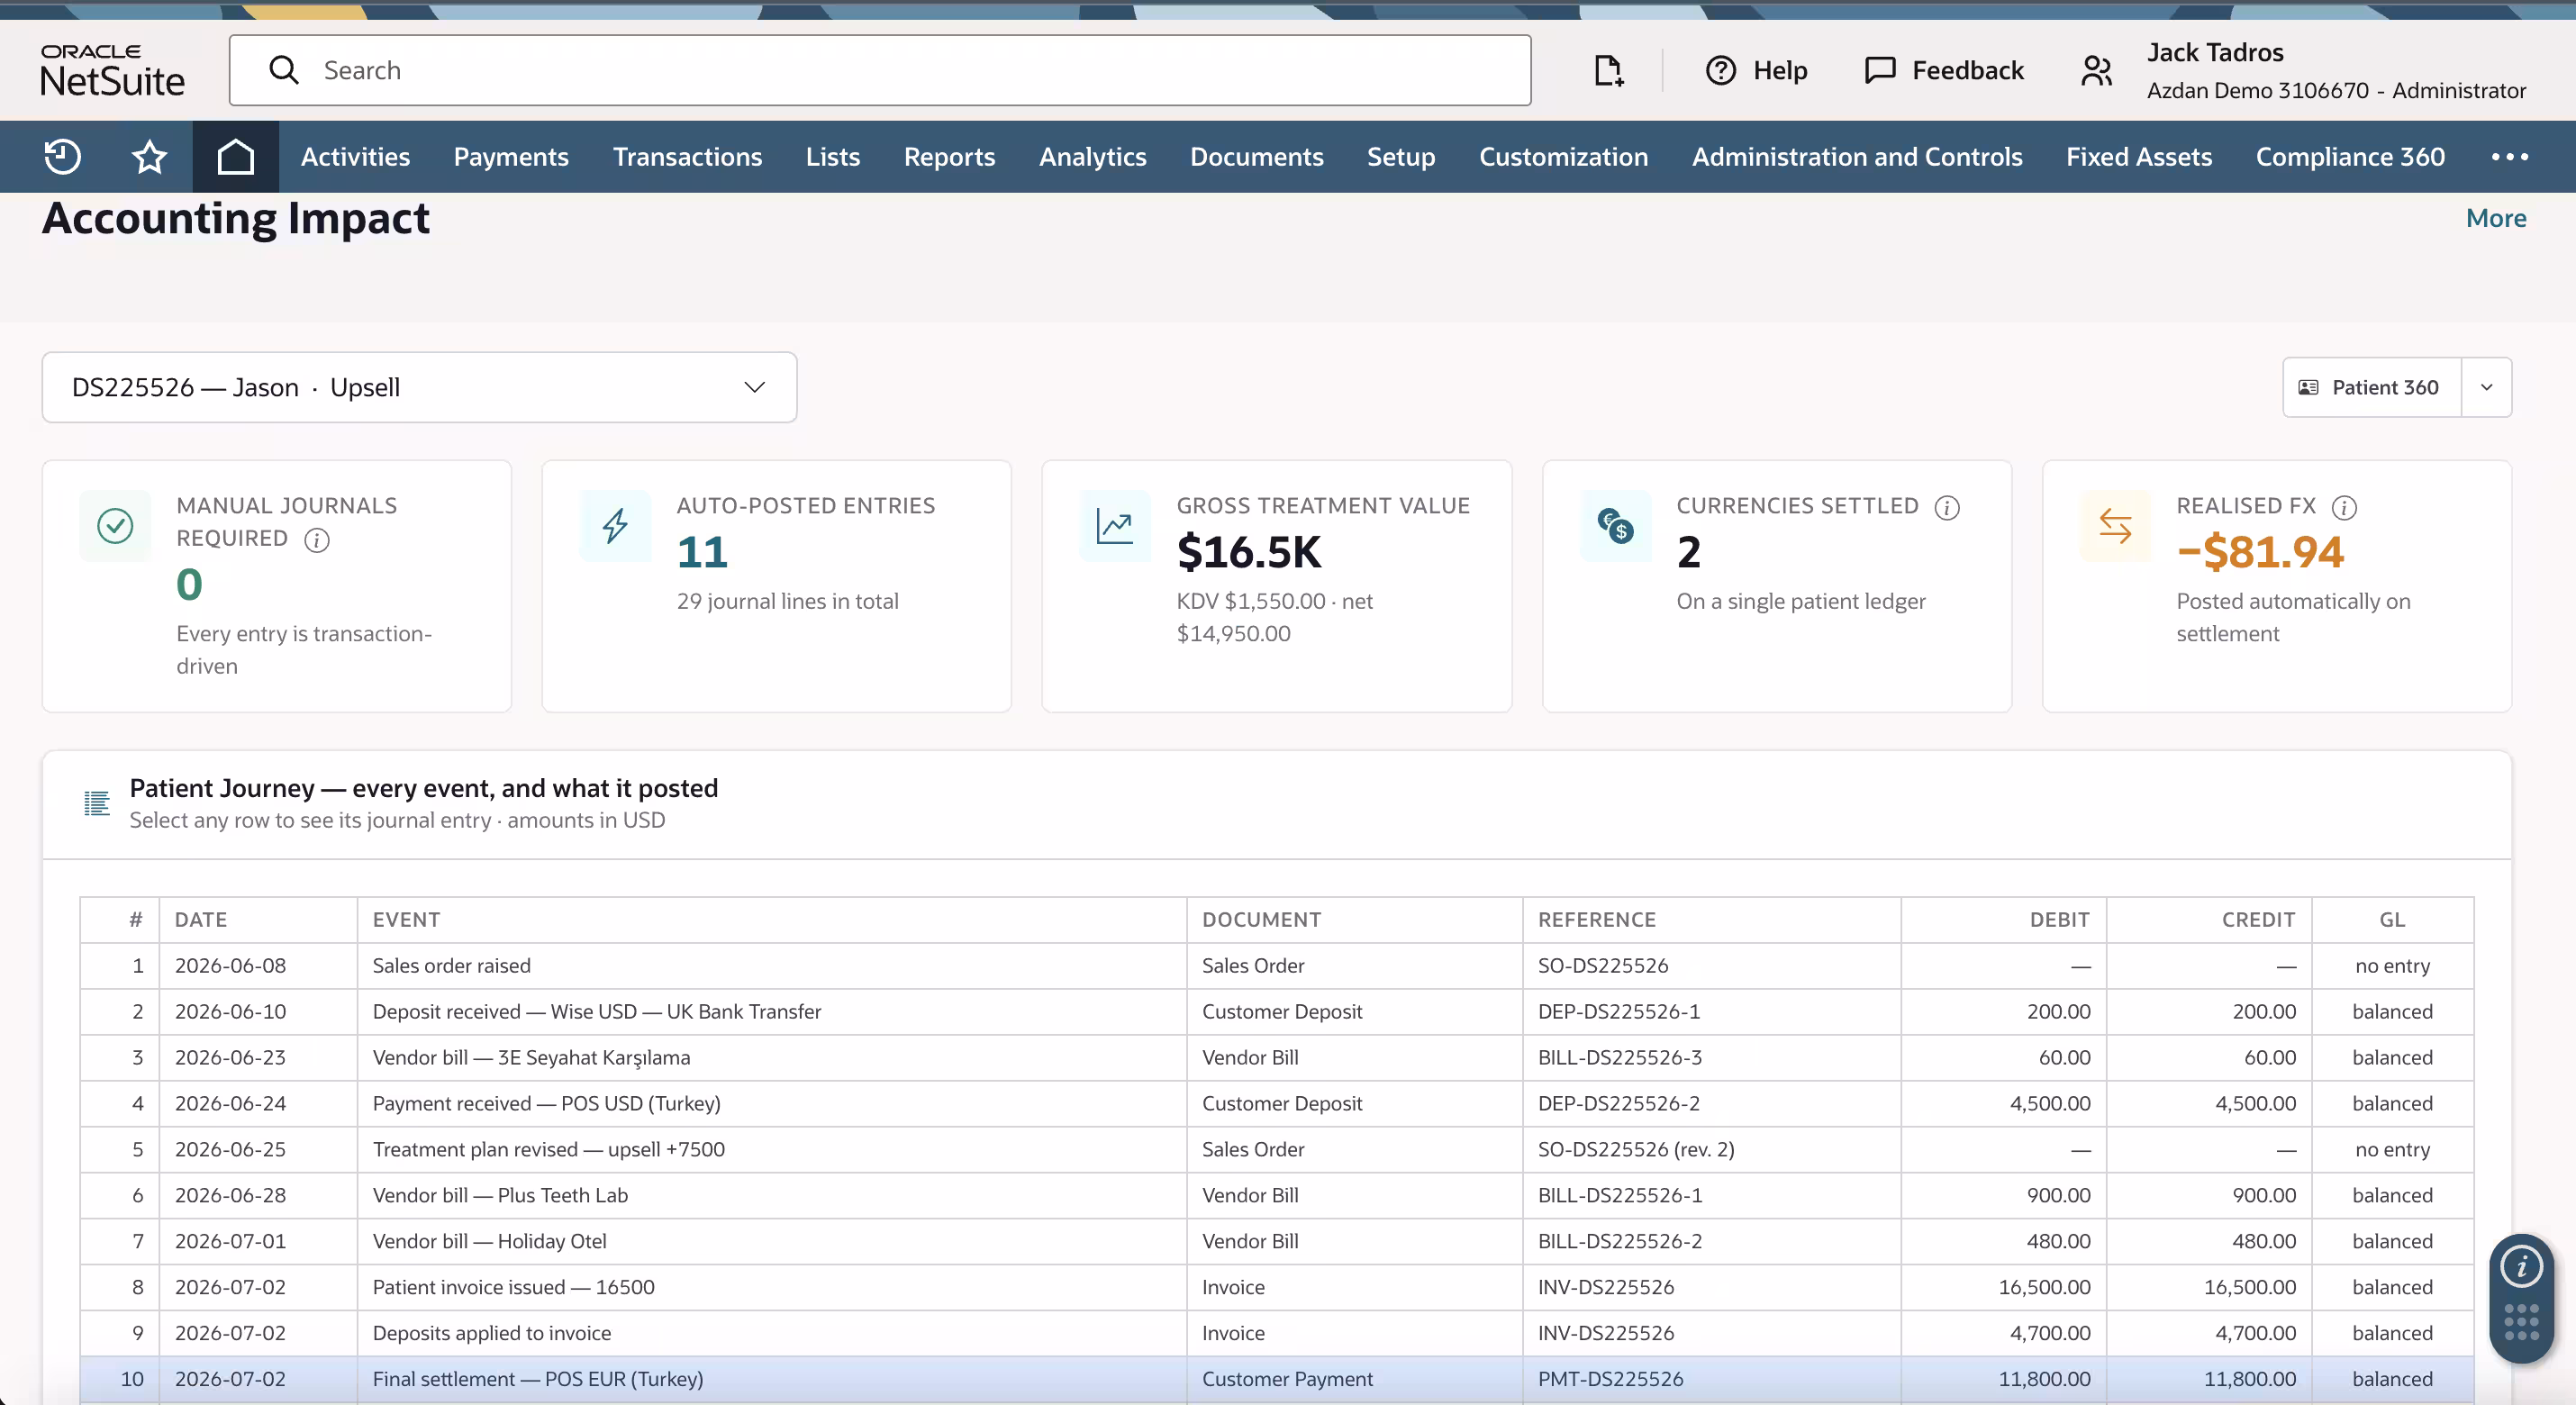The image size is (2576, 1405).
Task: Click the Create New document icon
Action: click(x=1608, y=70)
